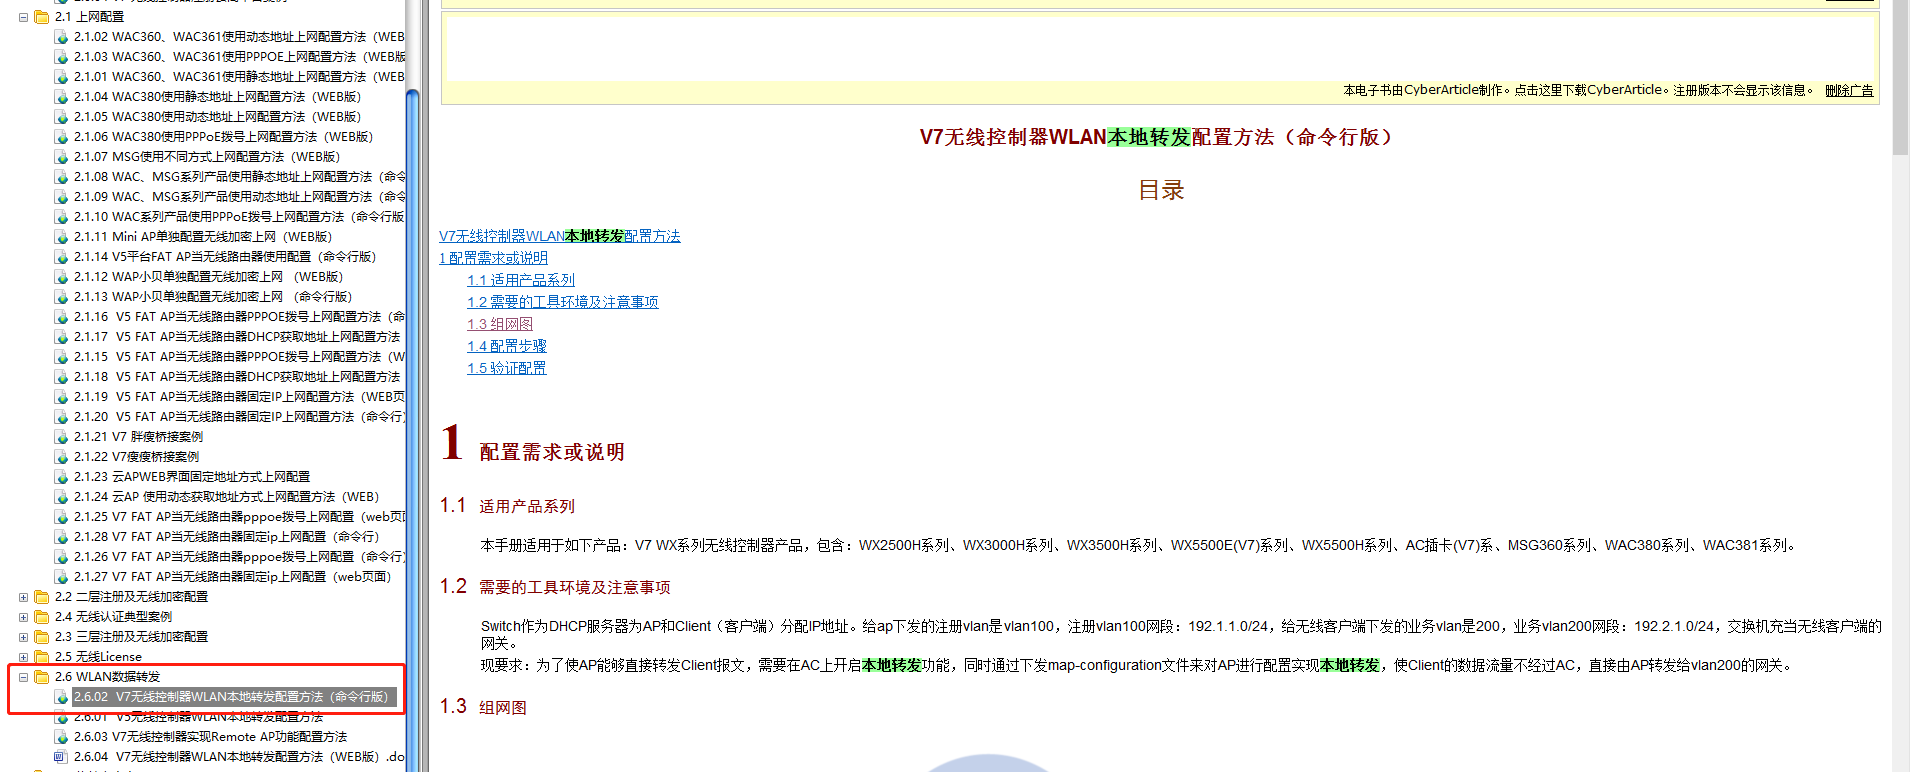The width and height of the screenshot is (1911, 772).
Task: Click the content pane vertical scrollbar thumb
Action: tap(1901, 77)
